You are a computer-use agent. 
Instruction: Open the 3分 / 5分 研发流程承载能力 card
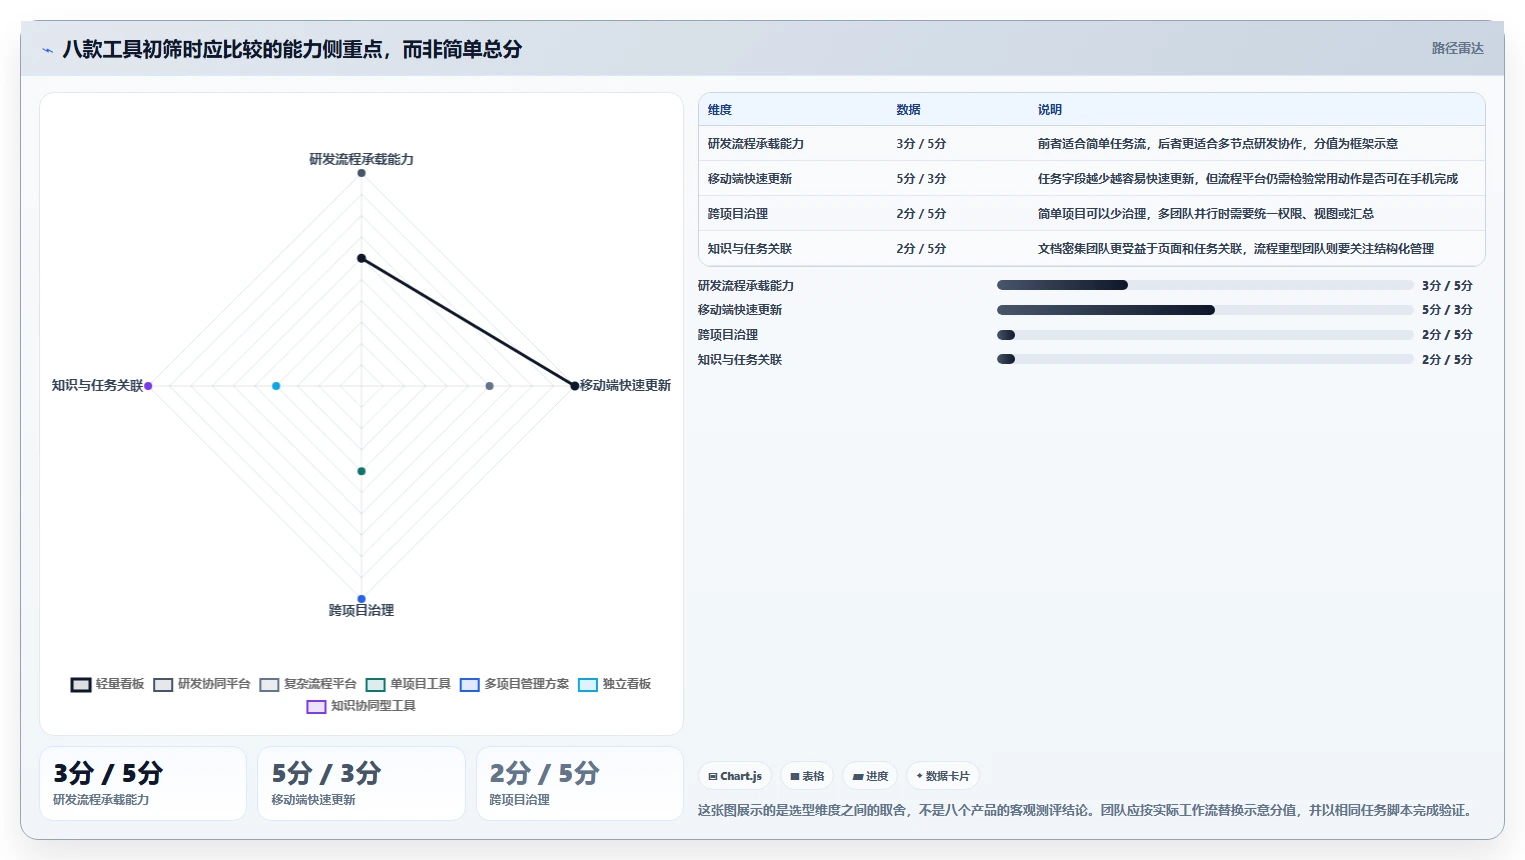[x=143, y=783]
